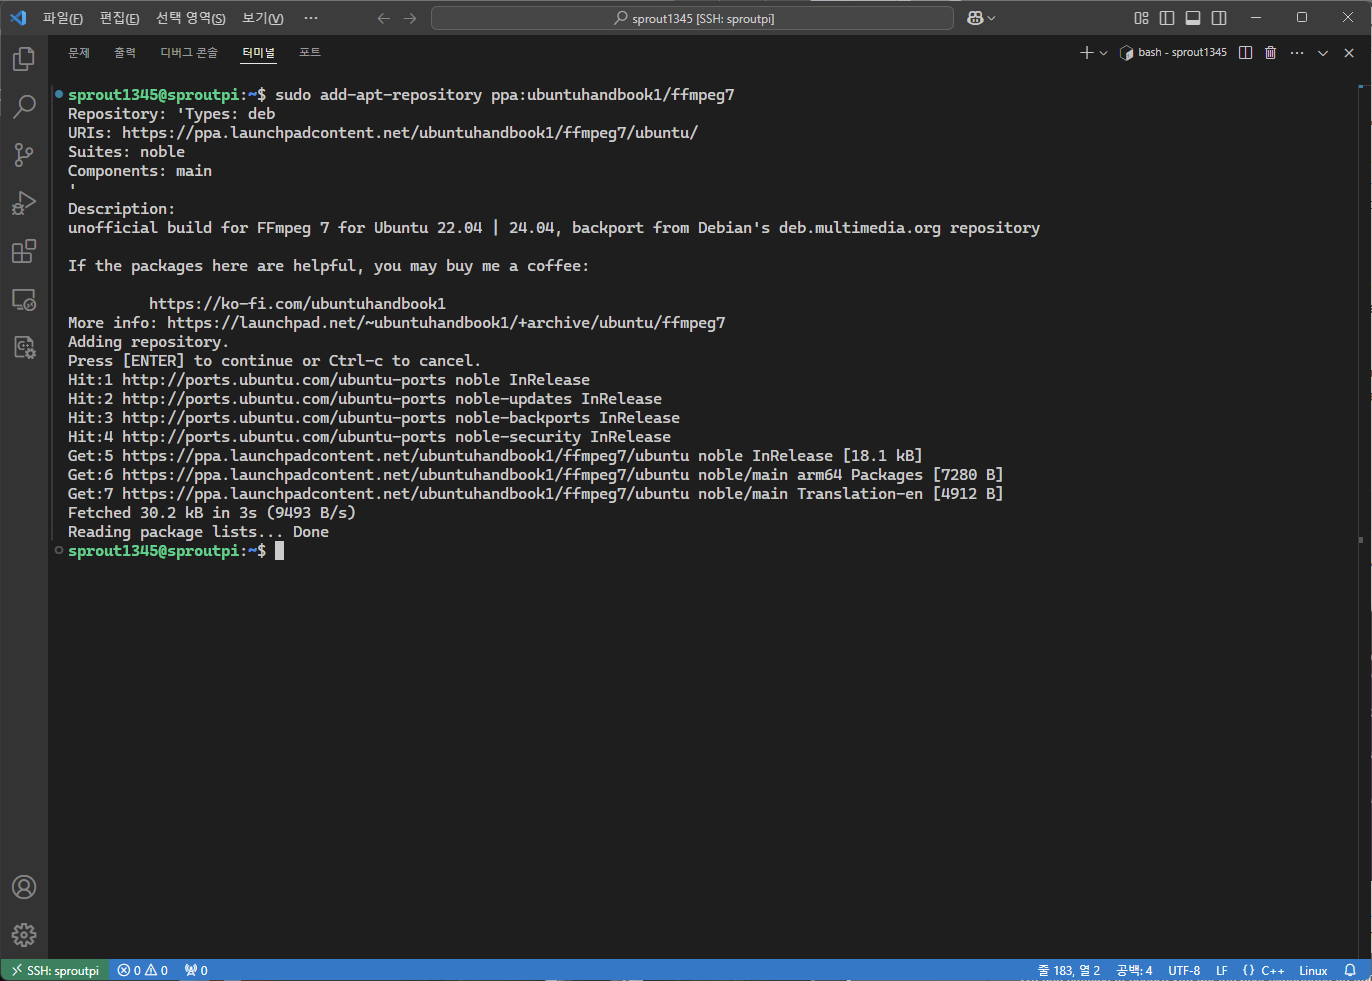Open the Copilot chat icon

[976, 18]
